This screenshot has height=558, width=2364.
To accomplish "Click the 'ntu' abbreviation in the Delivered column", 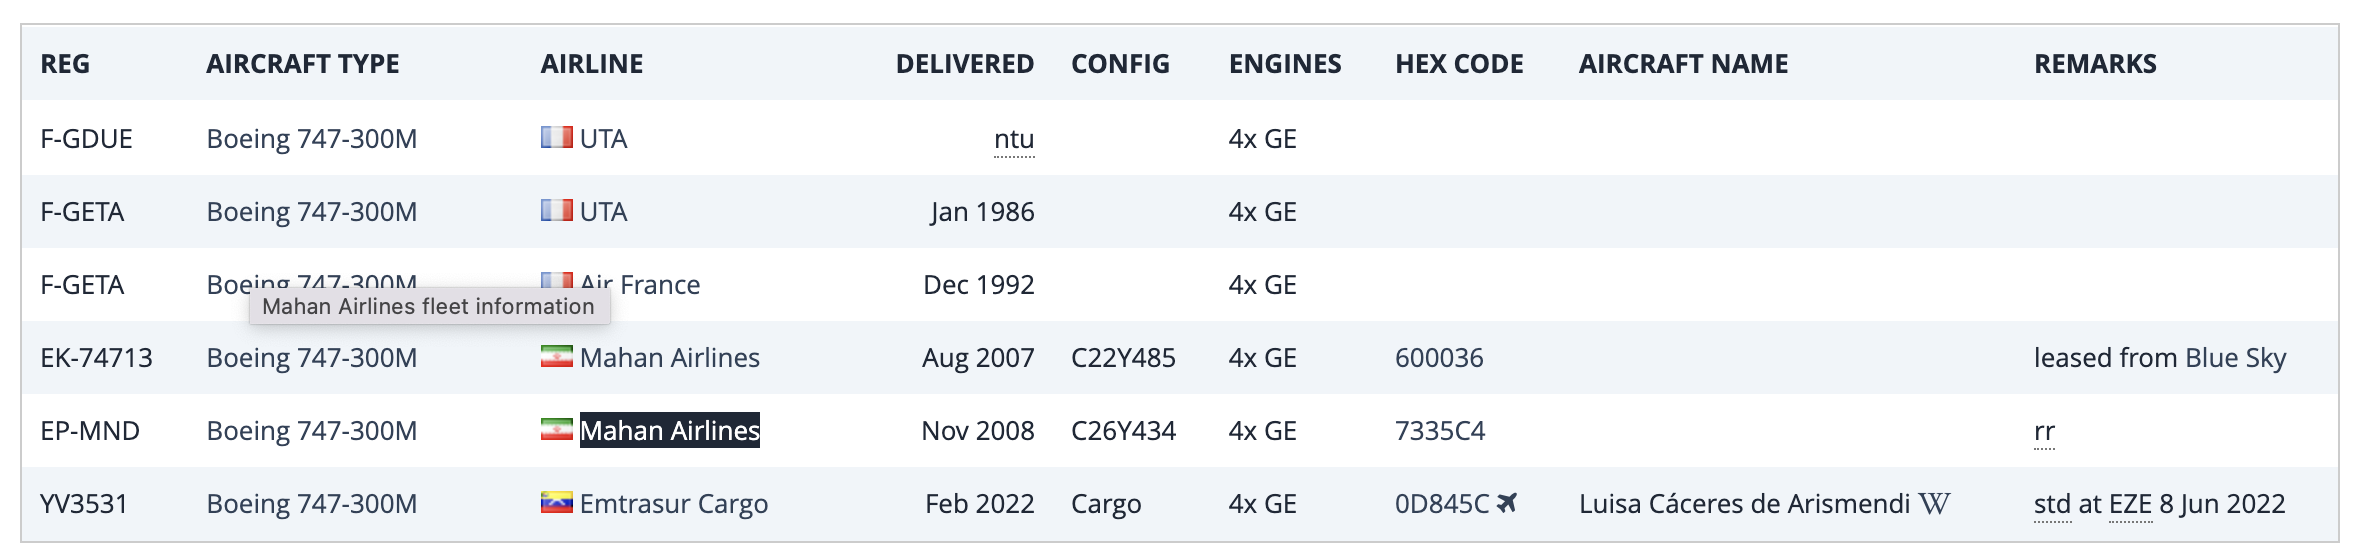I will click(1014, 139).
